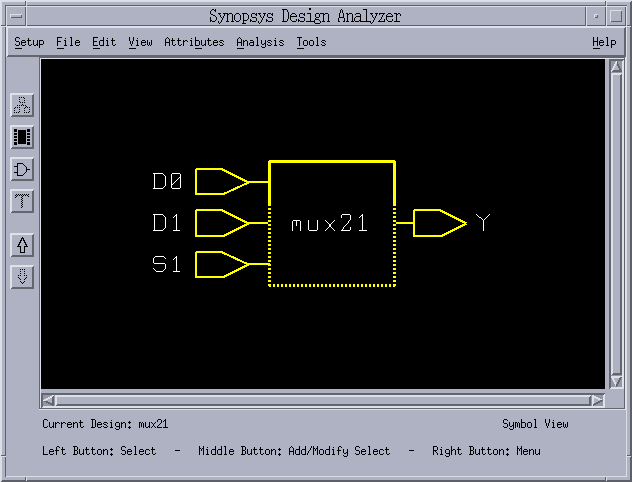Click the D0 port label text

pos(167,181)
